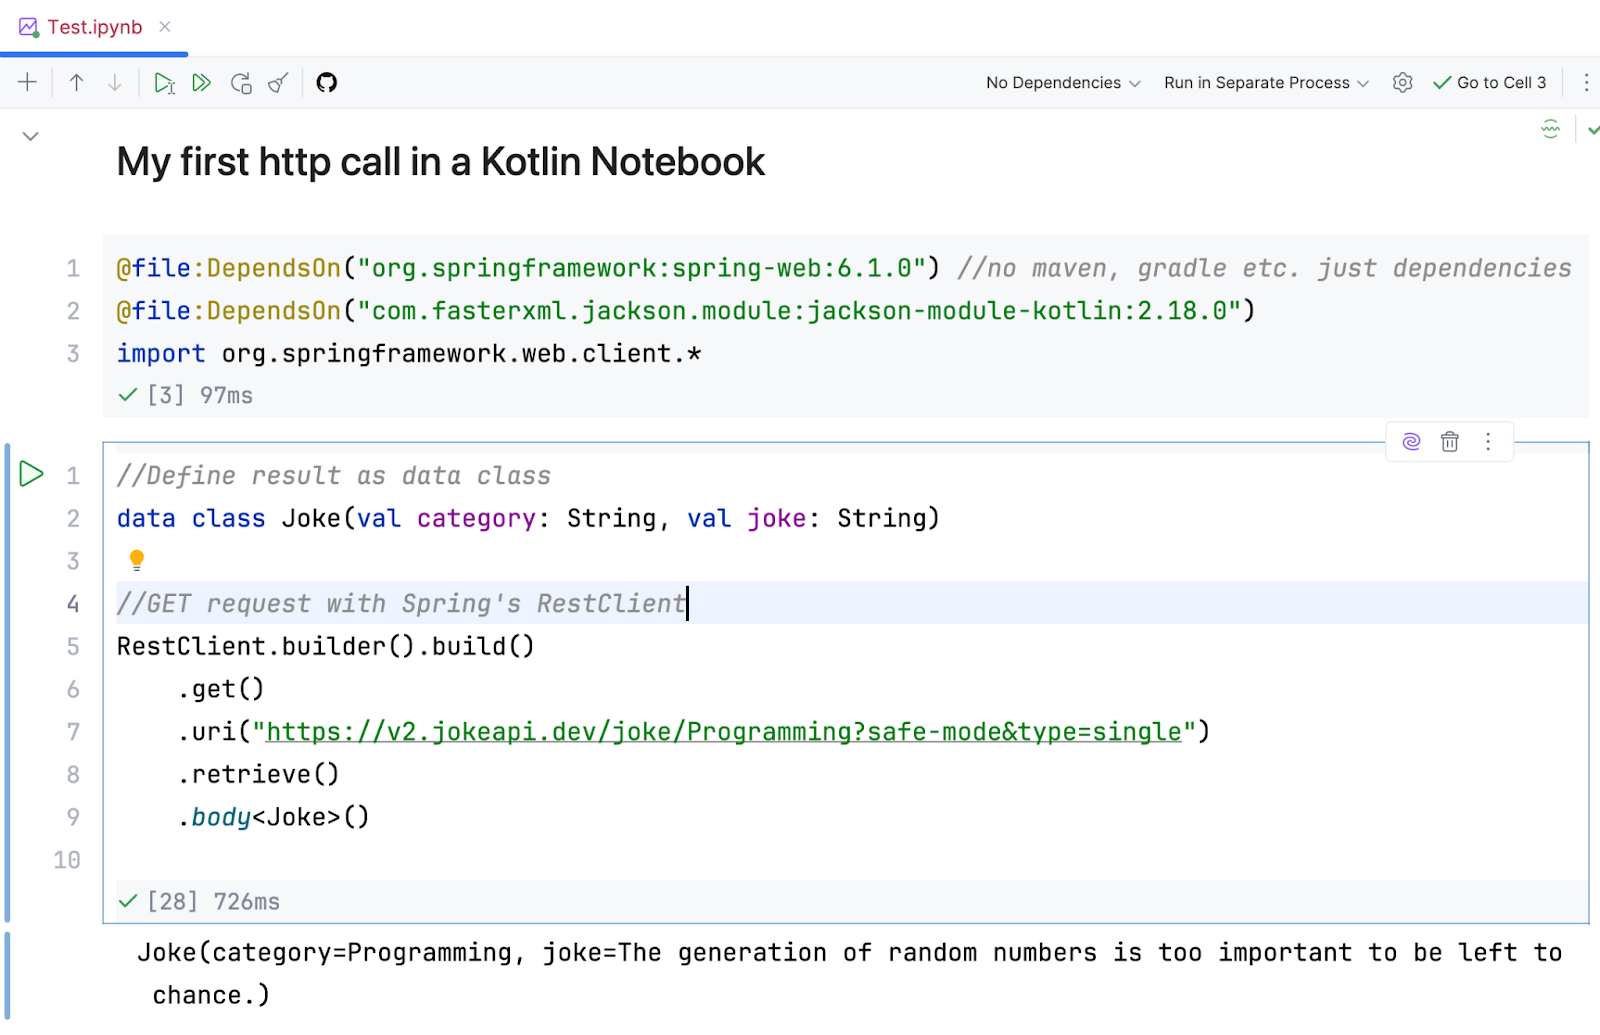Click the AI assistant swirl icon
1600x1035 pixels.
point(1411,442)
